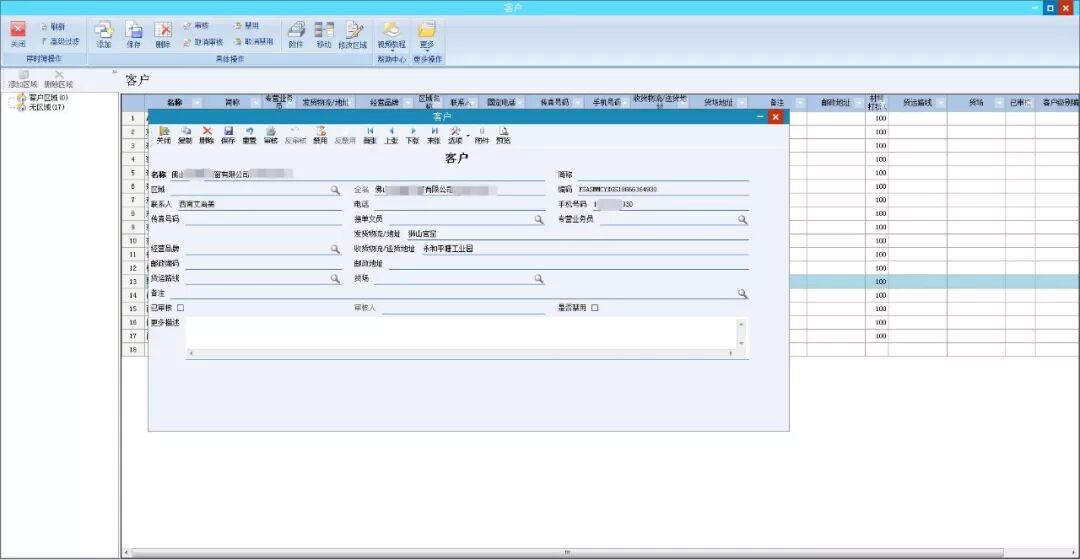This screenshot has width=1080, height=559.
Task: Click the 添加 add icon in ribbon
Action: tap(104, 34)
